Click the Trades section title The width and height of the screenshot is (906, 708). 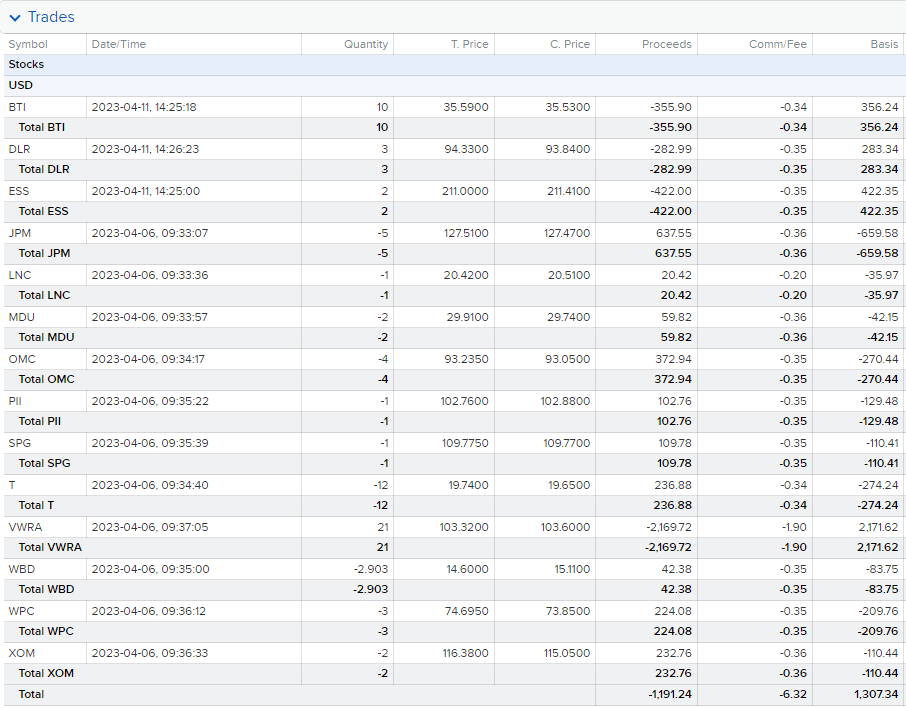coord(51,17)
